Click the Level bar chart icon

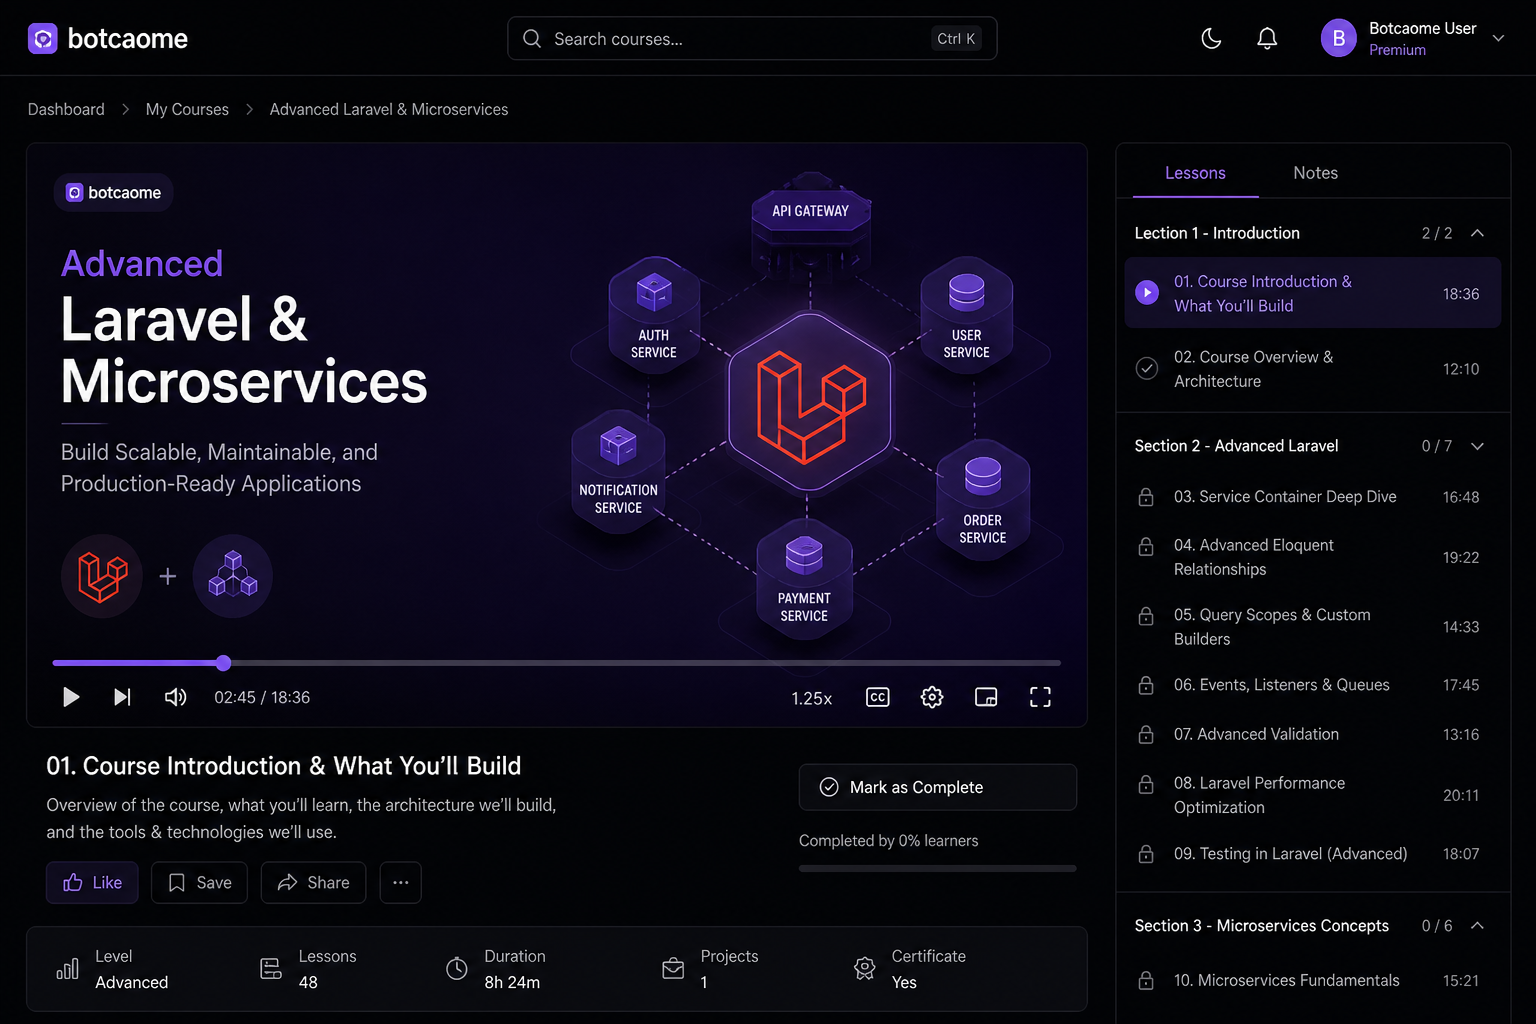click(67, 969)
